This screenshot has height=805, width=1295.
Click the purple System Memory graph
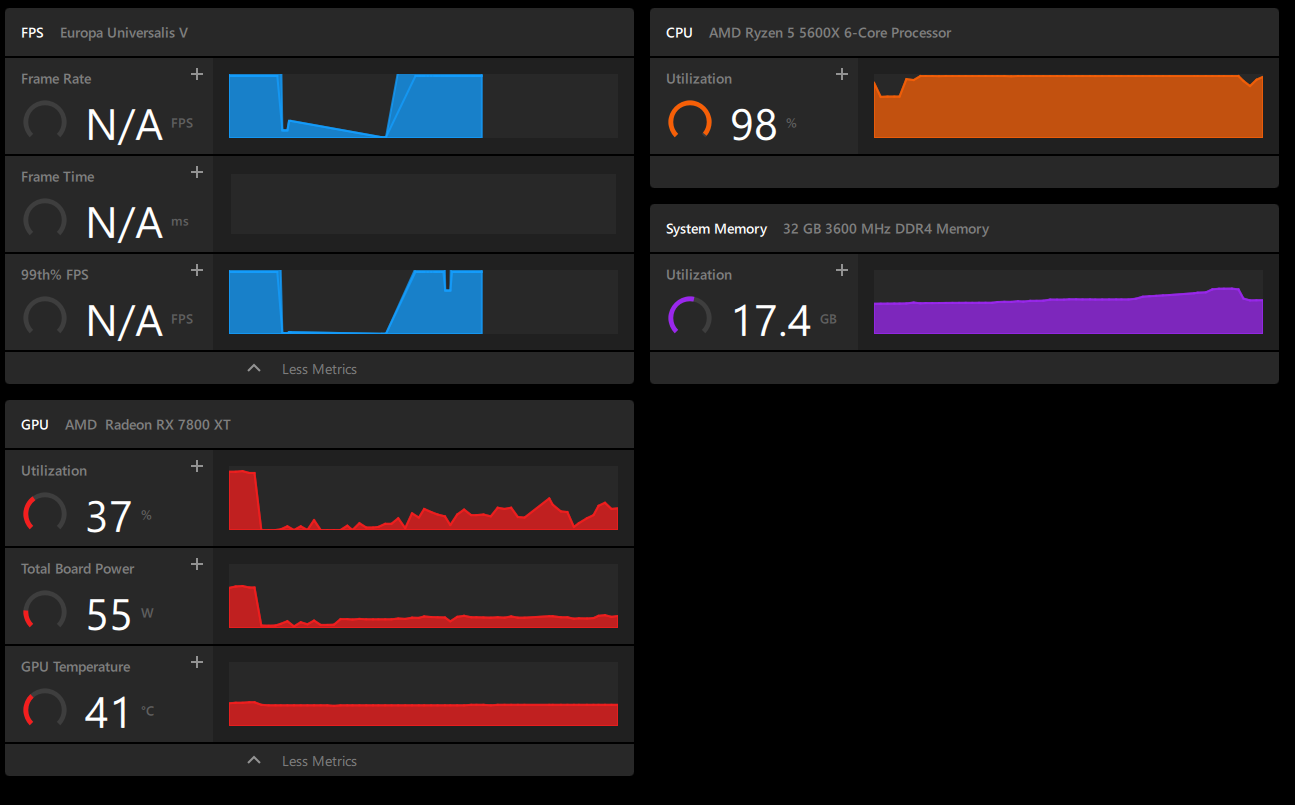click(1068, 302)
